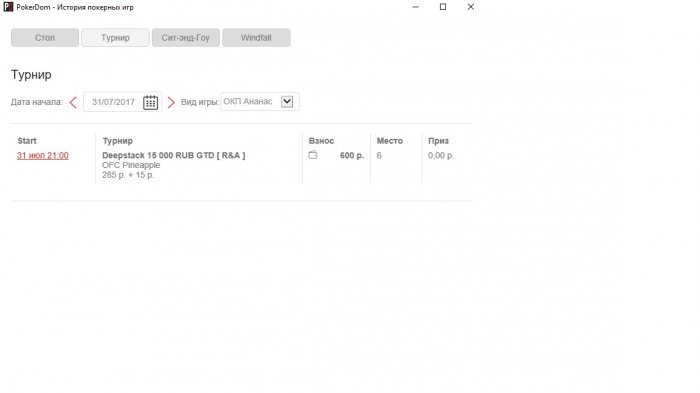
Task: Click the Вид игры label
Action: click(x=200, y=102)
